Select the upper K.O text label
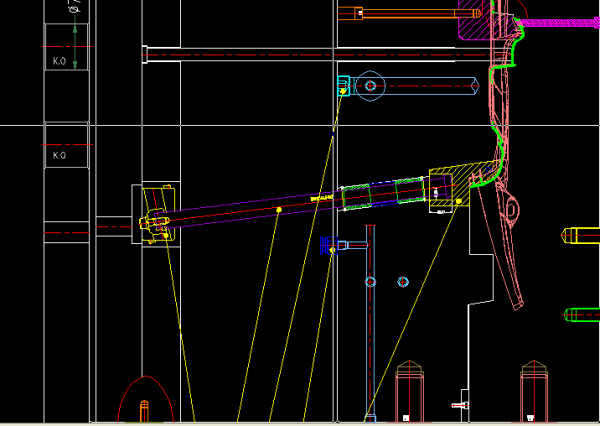Screen dimensions: 600x426 pyautogui.click(x=59, y=61)
